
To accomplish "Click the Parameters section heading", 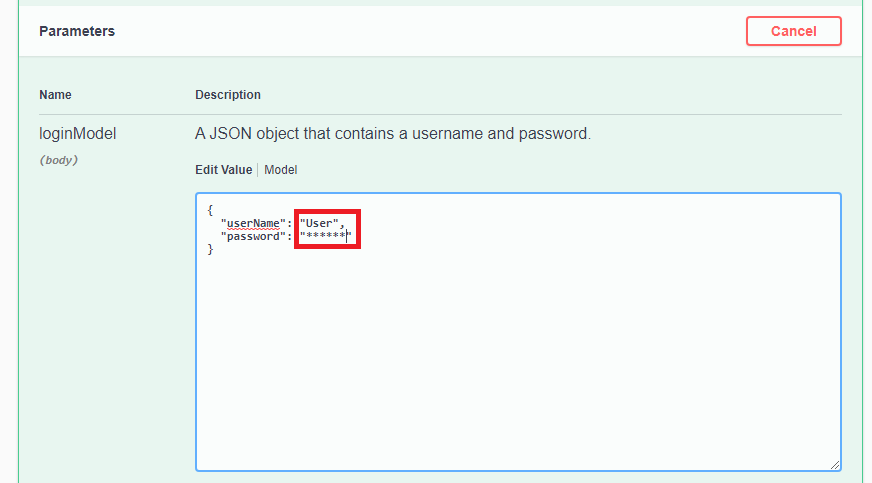I will [77, 31].
